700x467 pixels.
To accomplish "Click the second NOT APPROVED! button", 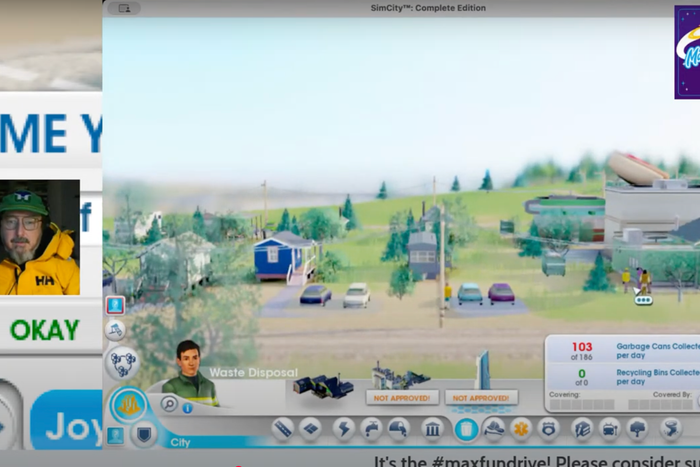I will (x=481, y=398).
